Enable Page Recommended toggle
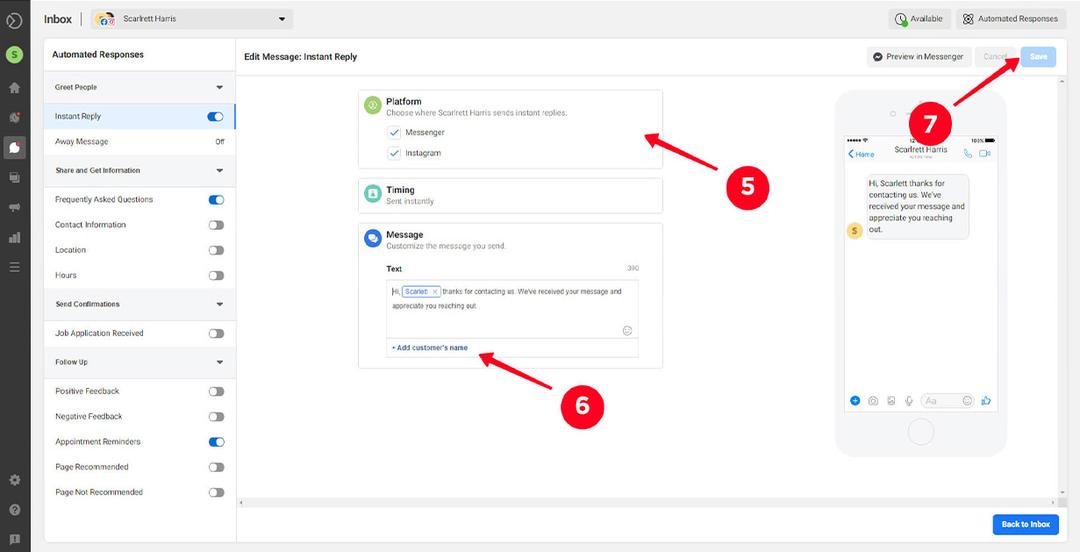The width and height of the screenshot is (1080, 552). 216,467
